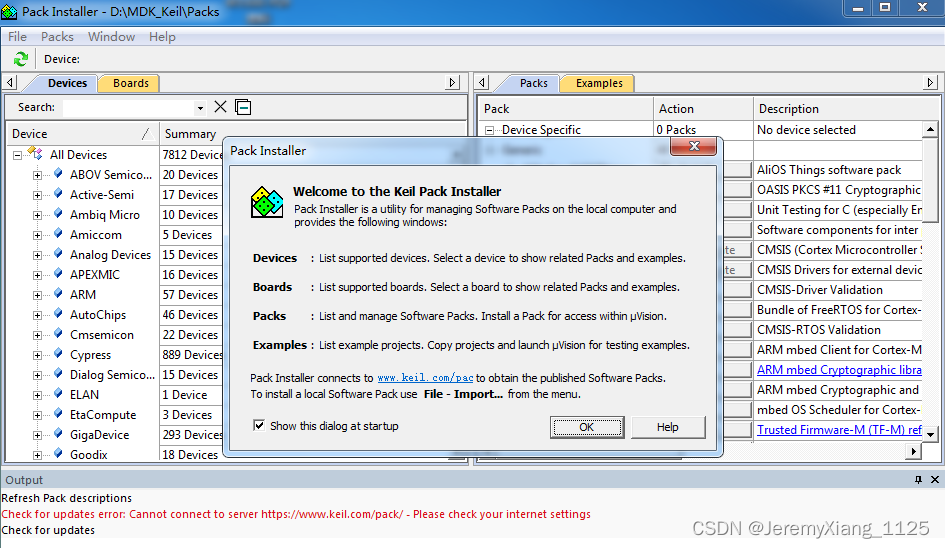Click packs list scrollbar up arrow
The image size is (945, 548).
pos(931,129)
